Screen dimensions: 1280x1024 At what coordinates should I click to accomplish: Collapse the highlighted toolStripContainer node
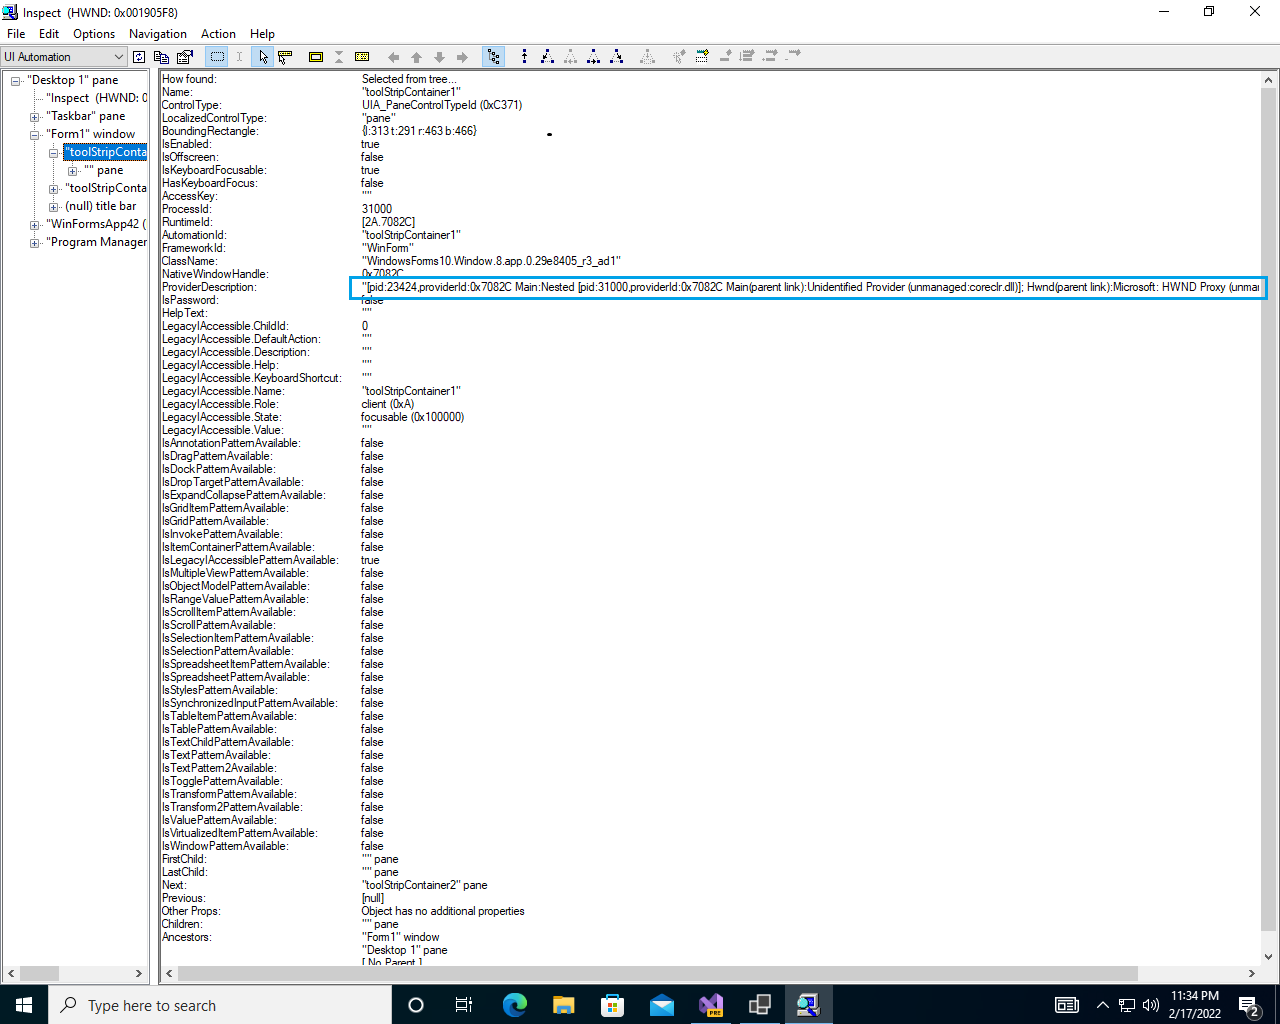54,153
